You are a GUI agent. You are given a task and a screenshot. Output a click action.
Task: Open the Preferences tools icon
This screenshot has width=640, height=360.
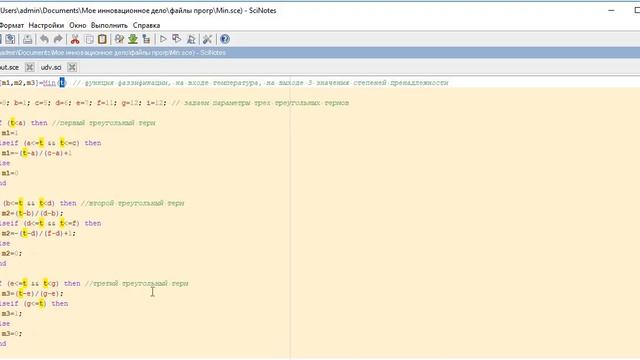tap(207, 39)
